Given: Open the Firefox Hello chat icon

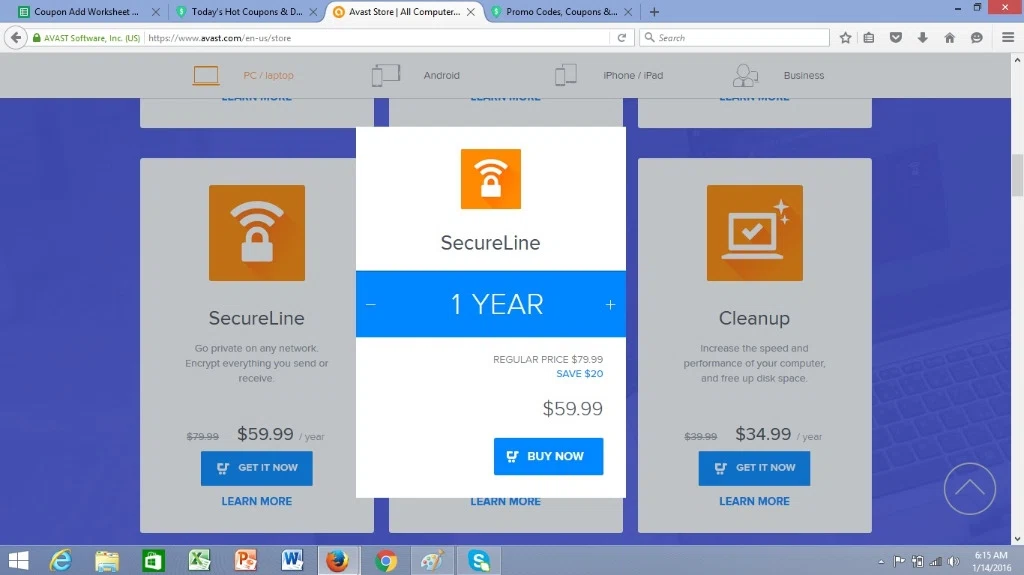Looking at the screenshot, I should click(x=976, y=38).
